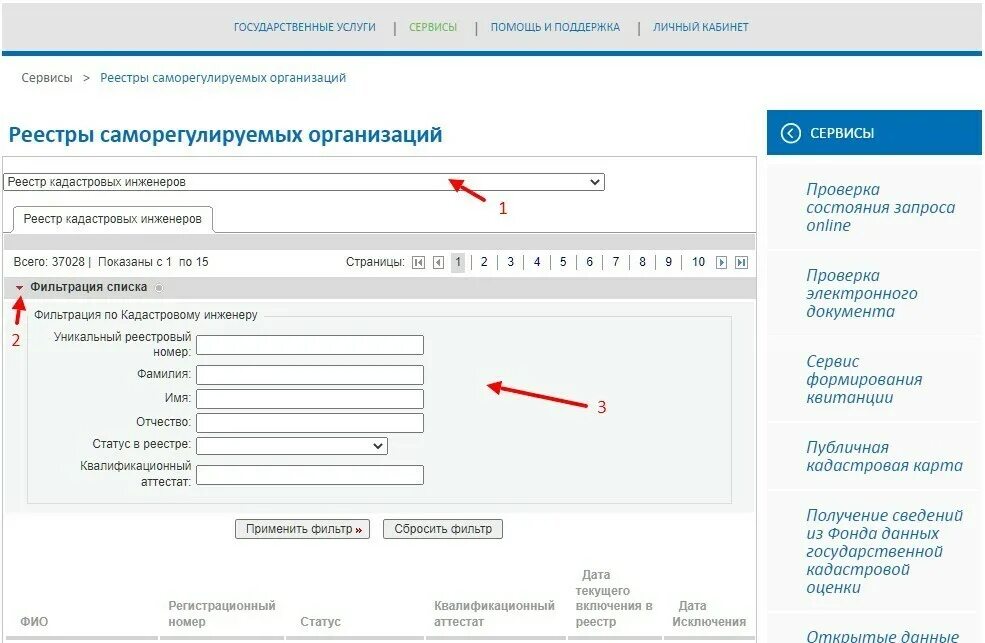This screenshot has height=643, width=985.
Task: Open Сервис формирования квитанции link
Action: coord(864,379)
